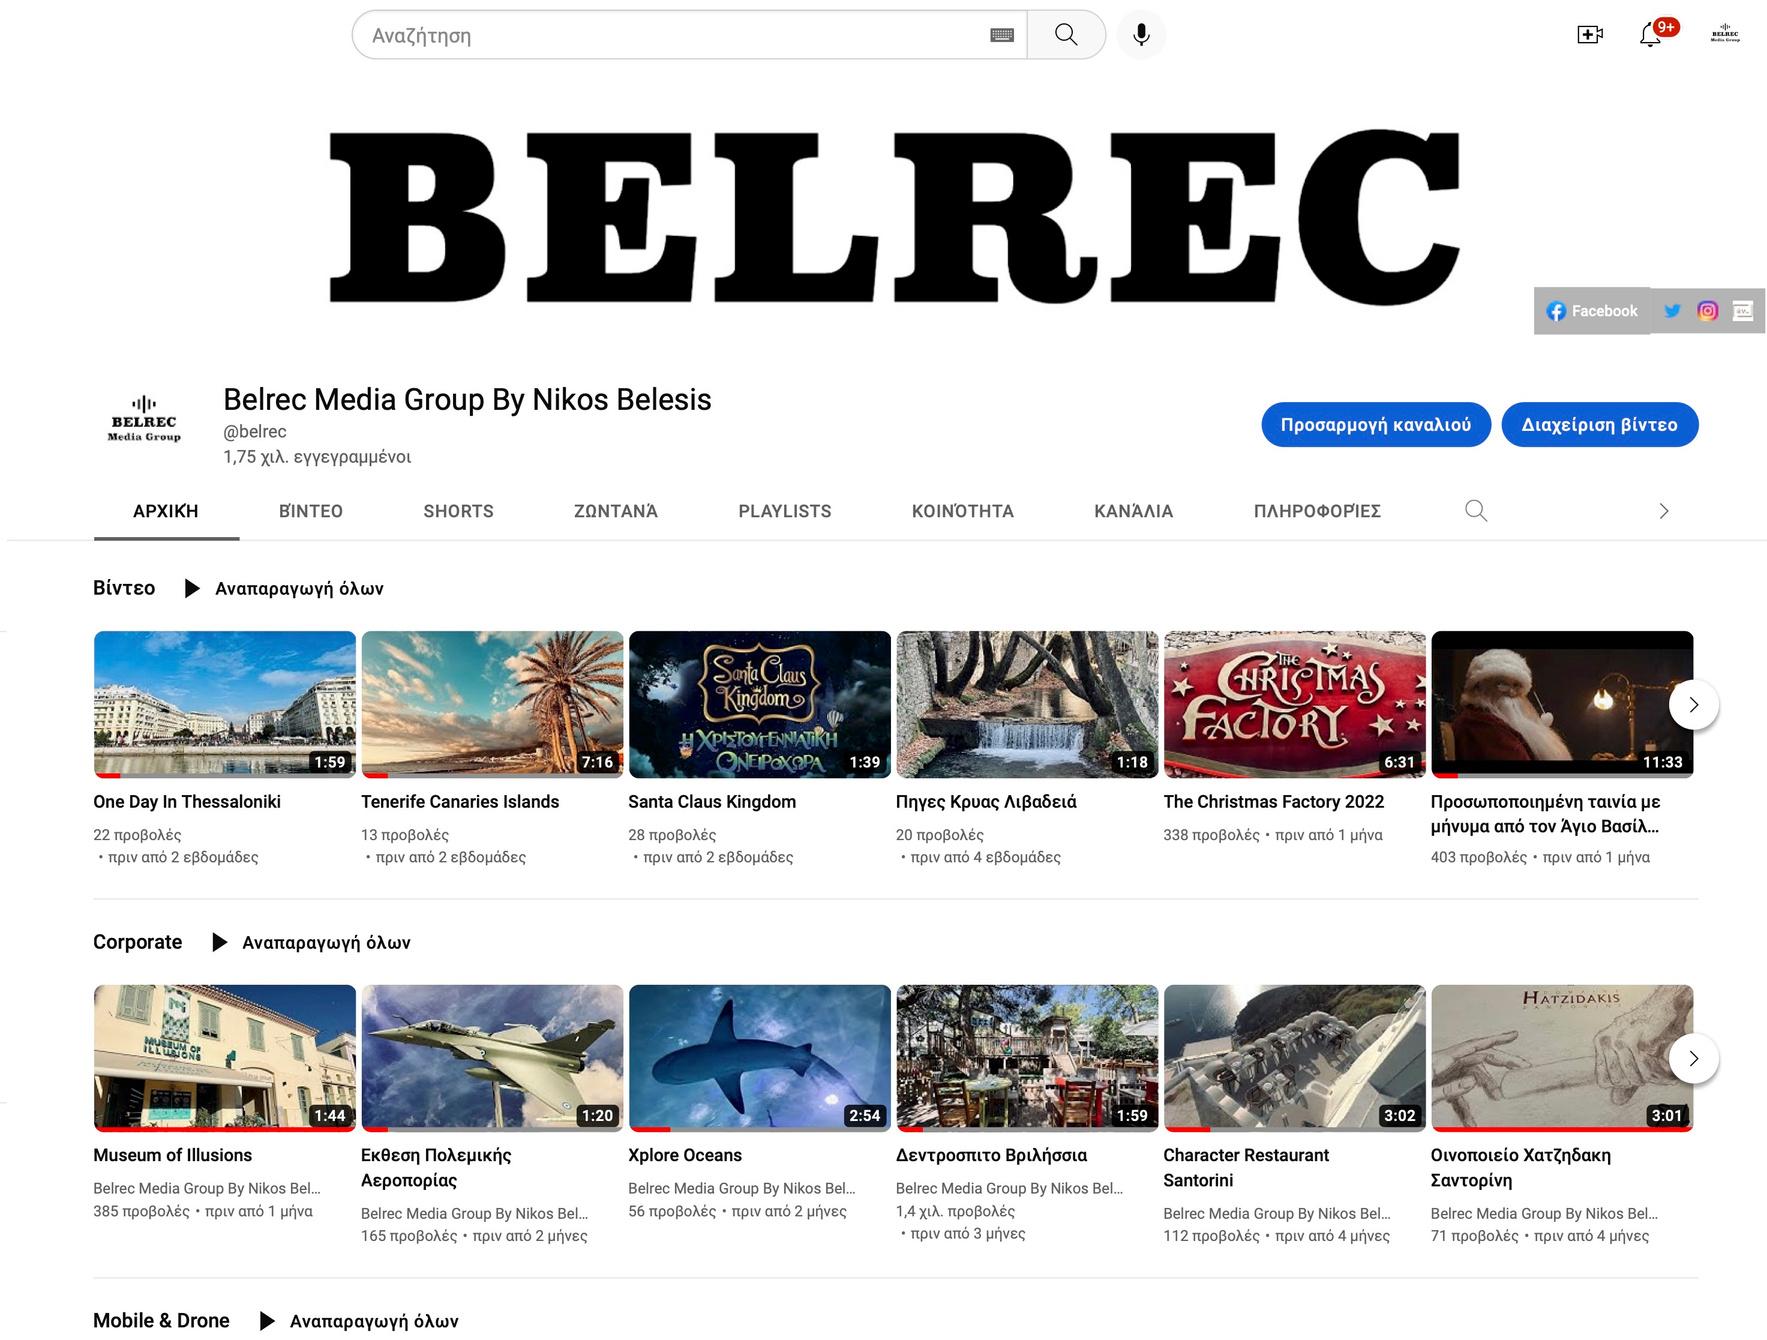Viewport: 1767px width, 1340px height.
Task: Open the Character Restaurant Santorini thumbnail
Action: 1295,1058
